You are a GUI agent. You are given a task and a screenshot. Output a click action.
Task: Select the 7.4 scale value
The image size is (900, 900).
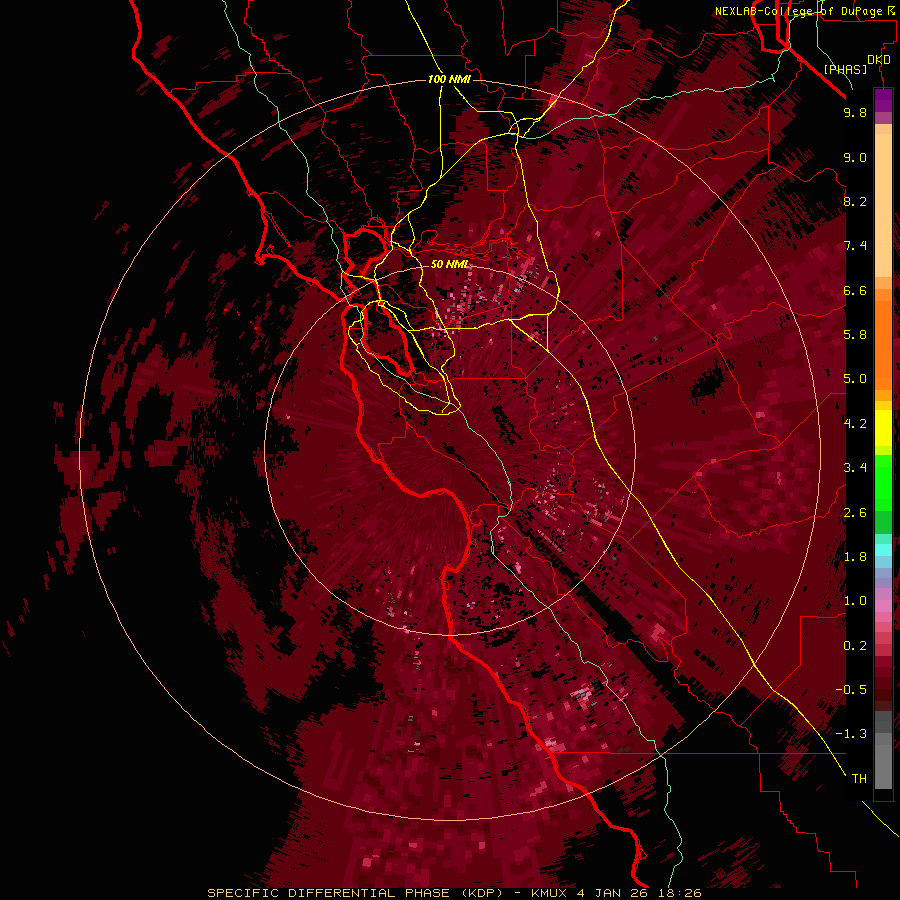coord(855,246)
